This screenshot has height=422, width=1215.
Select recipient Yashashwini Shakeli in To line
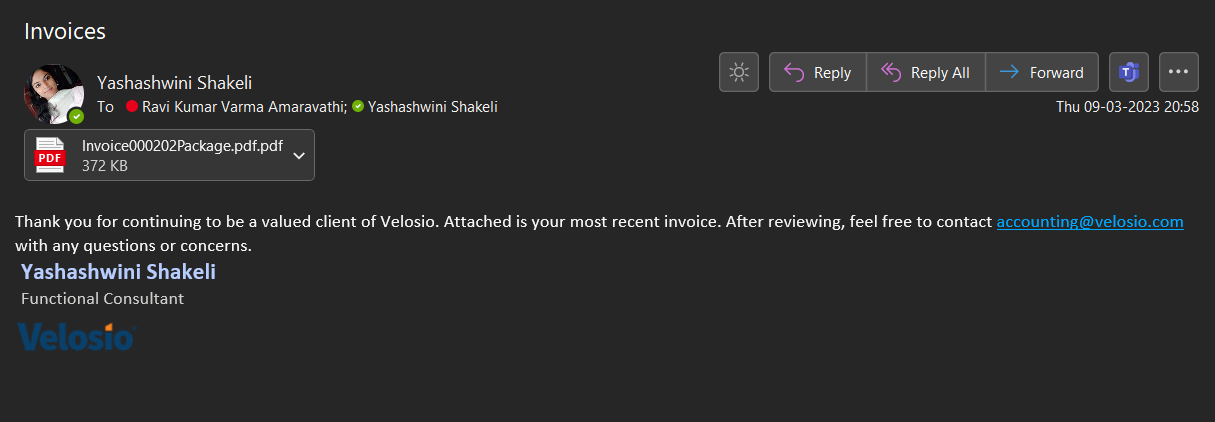coord(432,107)
